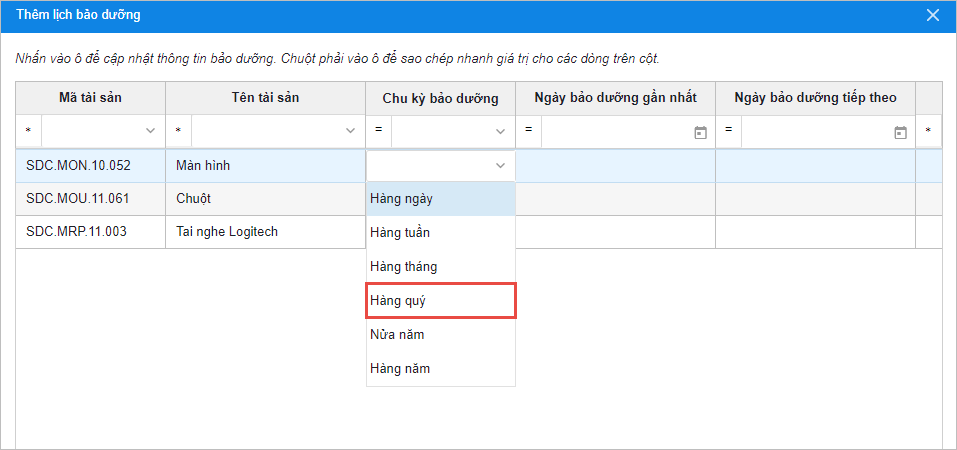Collapse the open cycle dropdown in Màn hình row

click(x=500, y=165)
